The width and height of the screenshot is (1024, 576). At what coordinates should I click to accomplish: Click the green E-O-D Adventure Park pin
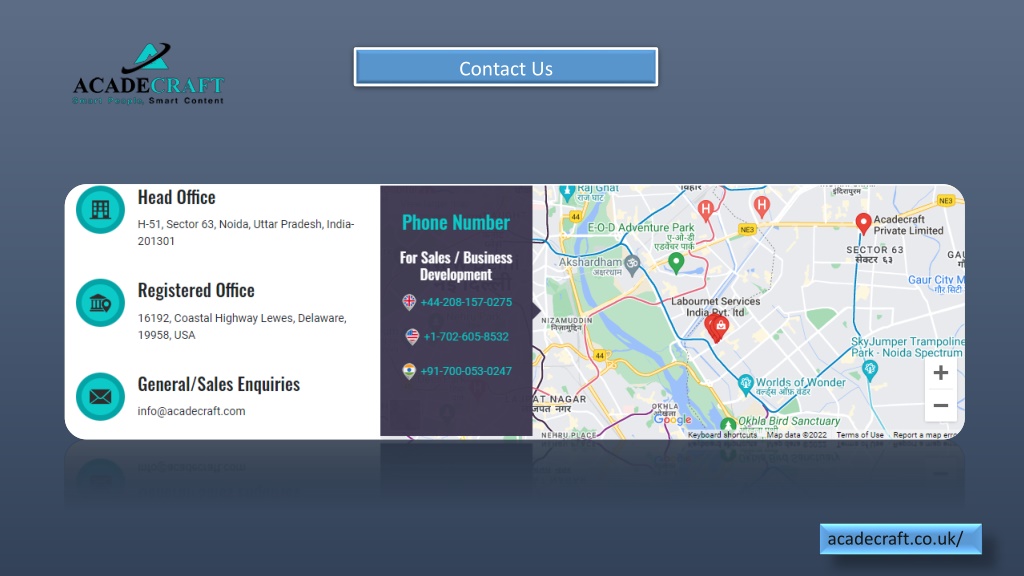click(x=676, y=263)
